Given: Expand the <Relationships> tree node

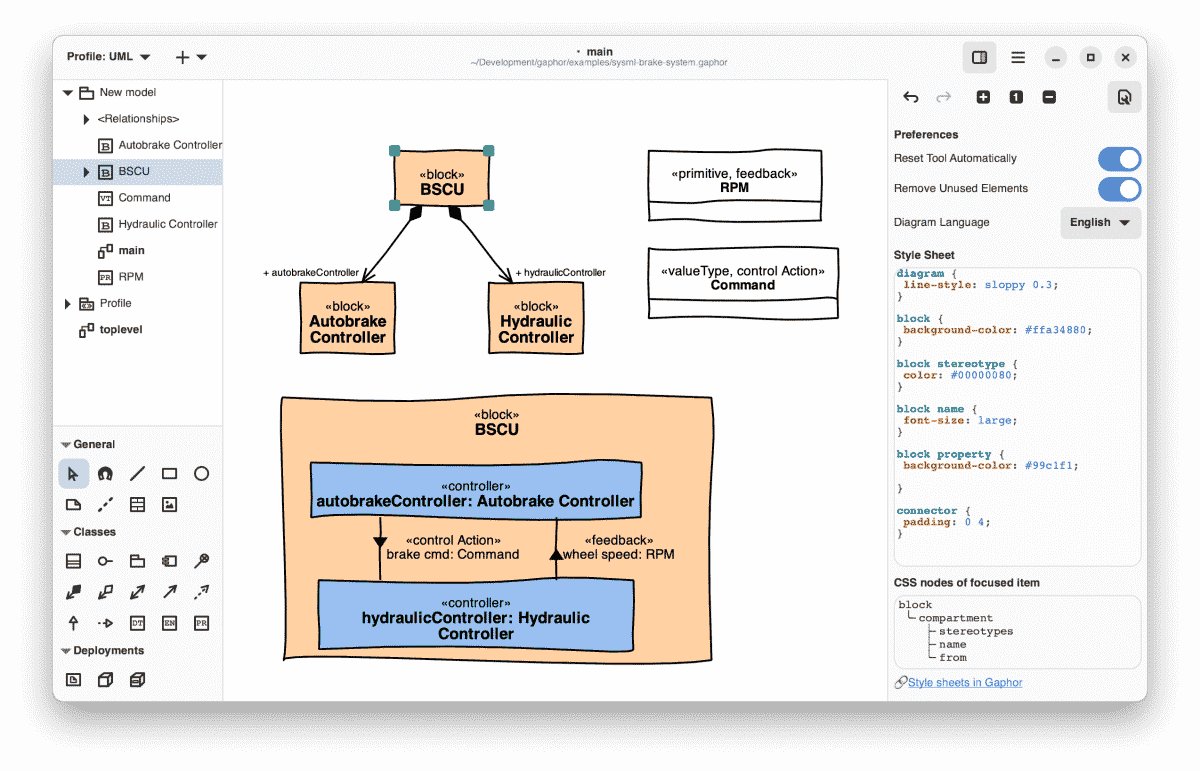Looking at the screenshot, I should pyautogui.click(x=87, y=119).
